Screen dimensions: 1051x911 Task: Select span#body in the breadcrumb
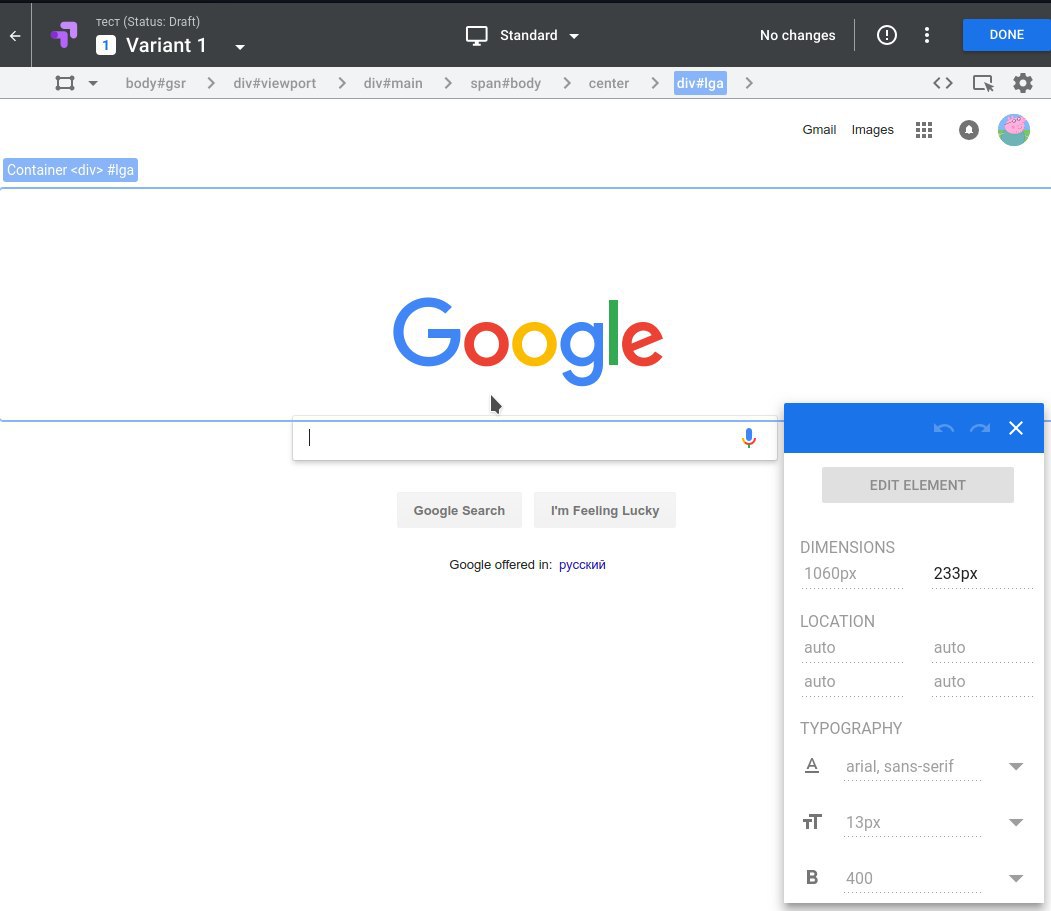point(505,83)
